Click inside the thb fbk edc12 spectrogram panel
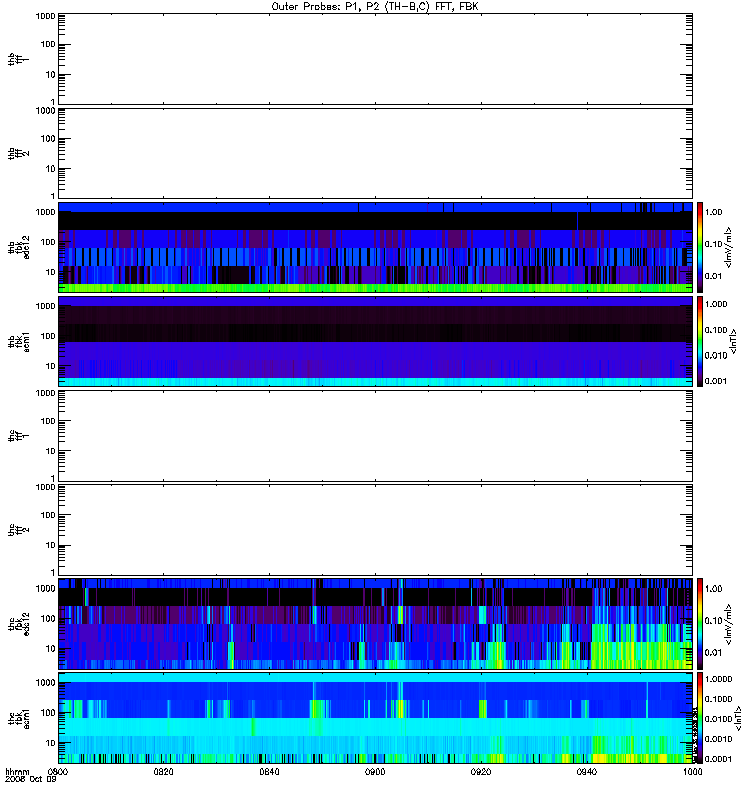 (x=375, y=247)
